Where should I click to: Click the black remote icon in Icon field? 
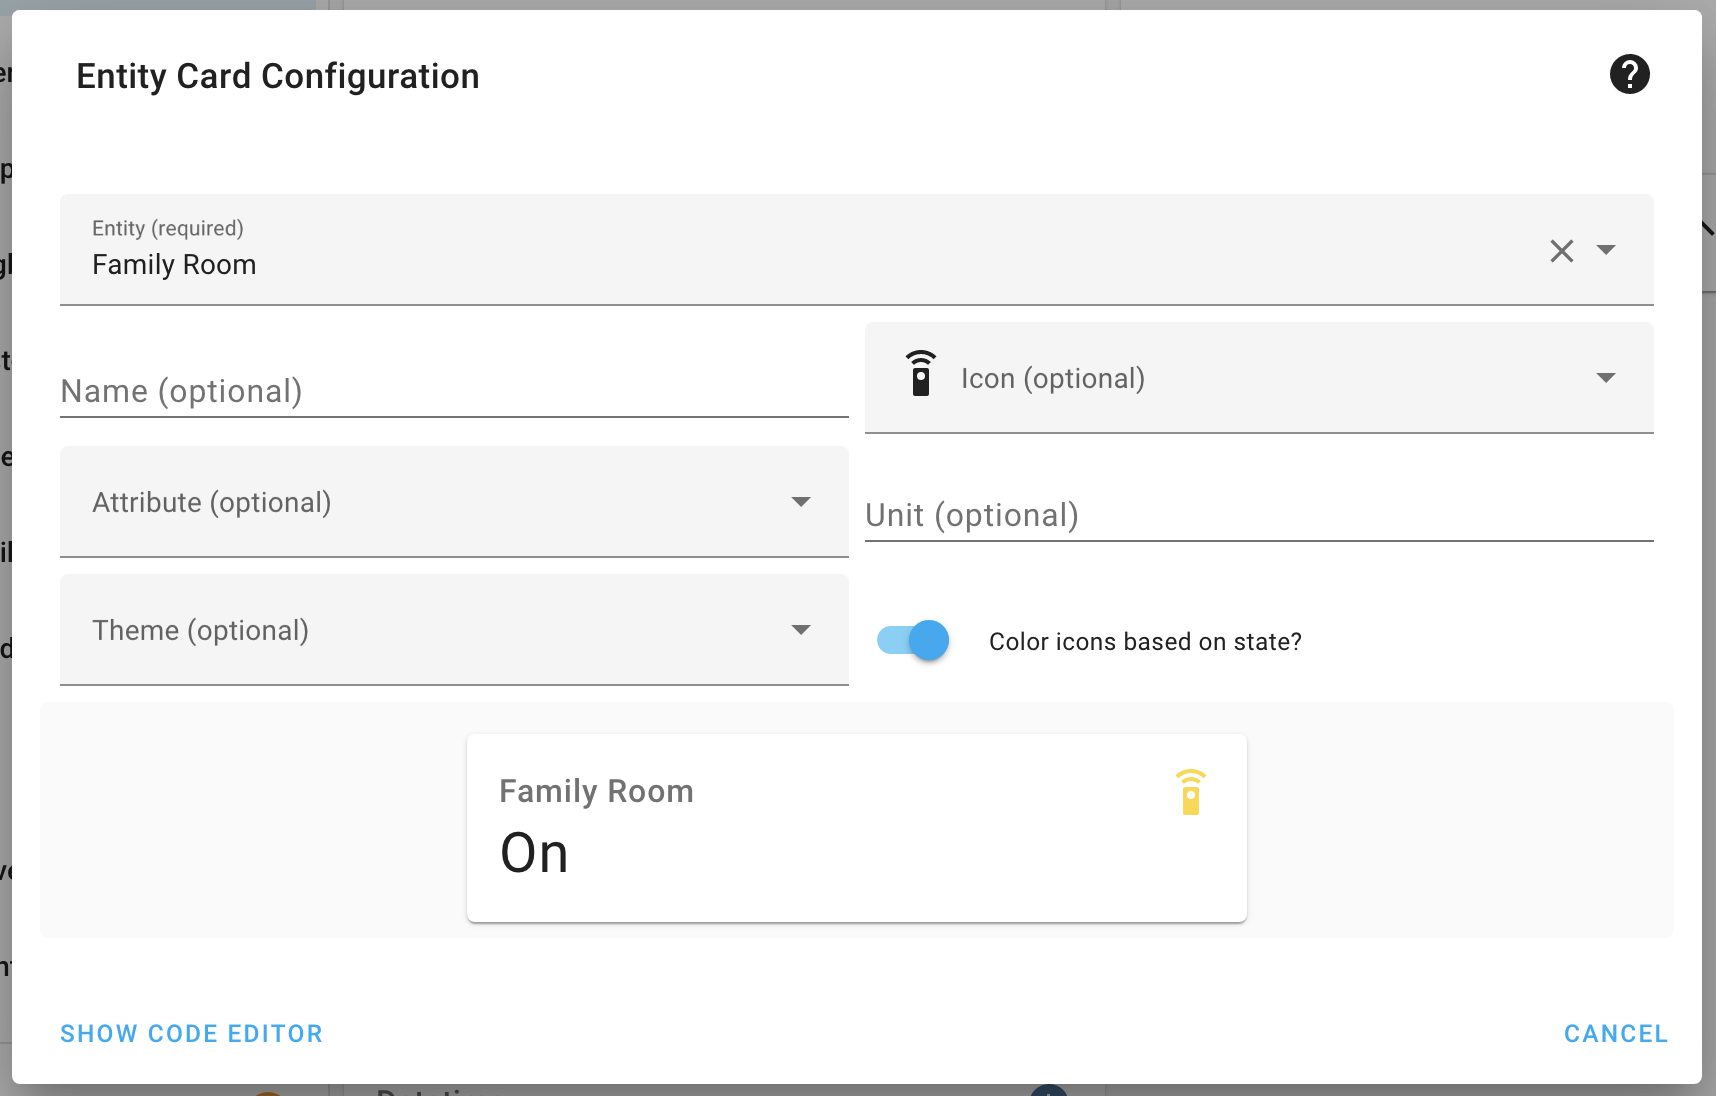coord(921,375)
